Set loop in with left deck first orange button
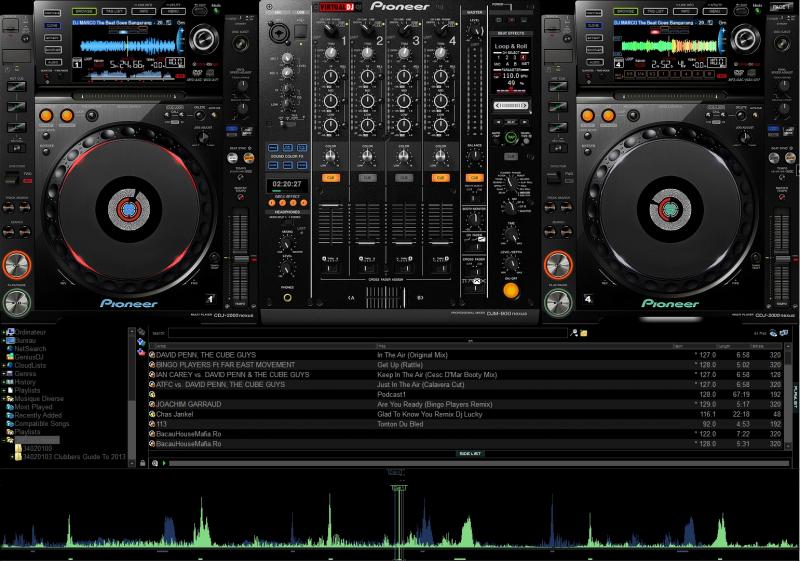The image size is (800, 561). coord(46,116)
